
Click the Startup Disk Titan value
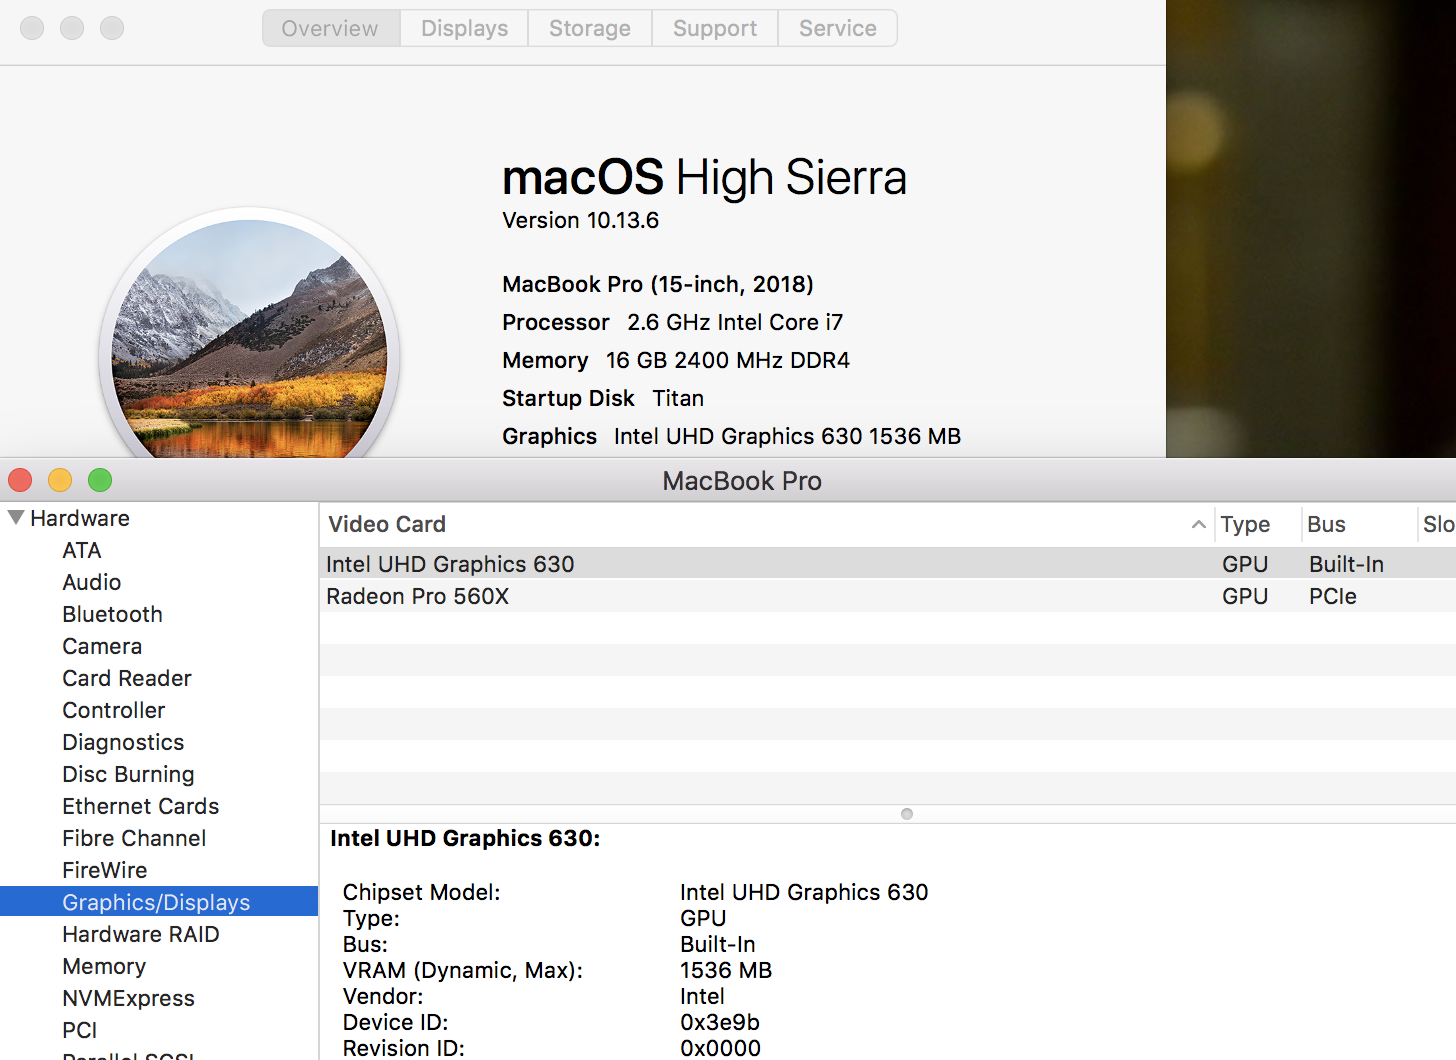point(678,398)
